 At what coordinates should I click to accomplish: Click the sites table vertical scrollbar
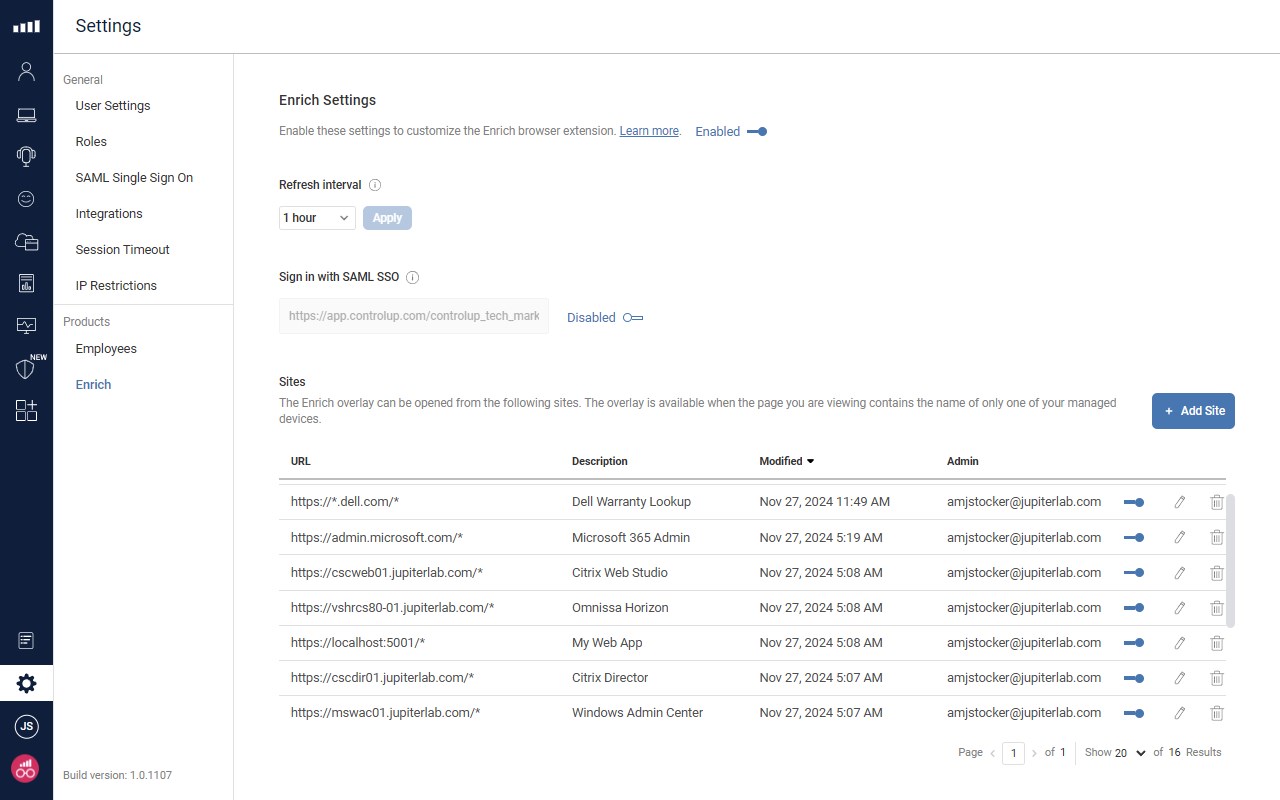click(x=1231, y=560)
